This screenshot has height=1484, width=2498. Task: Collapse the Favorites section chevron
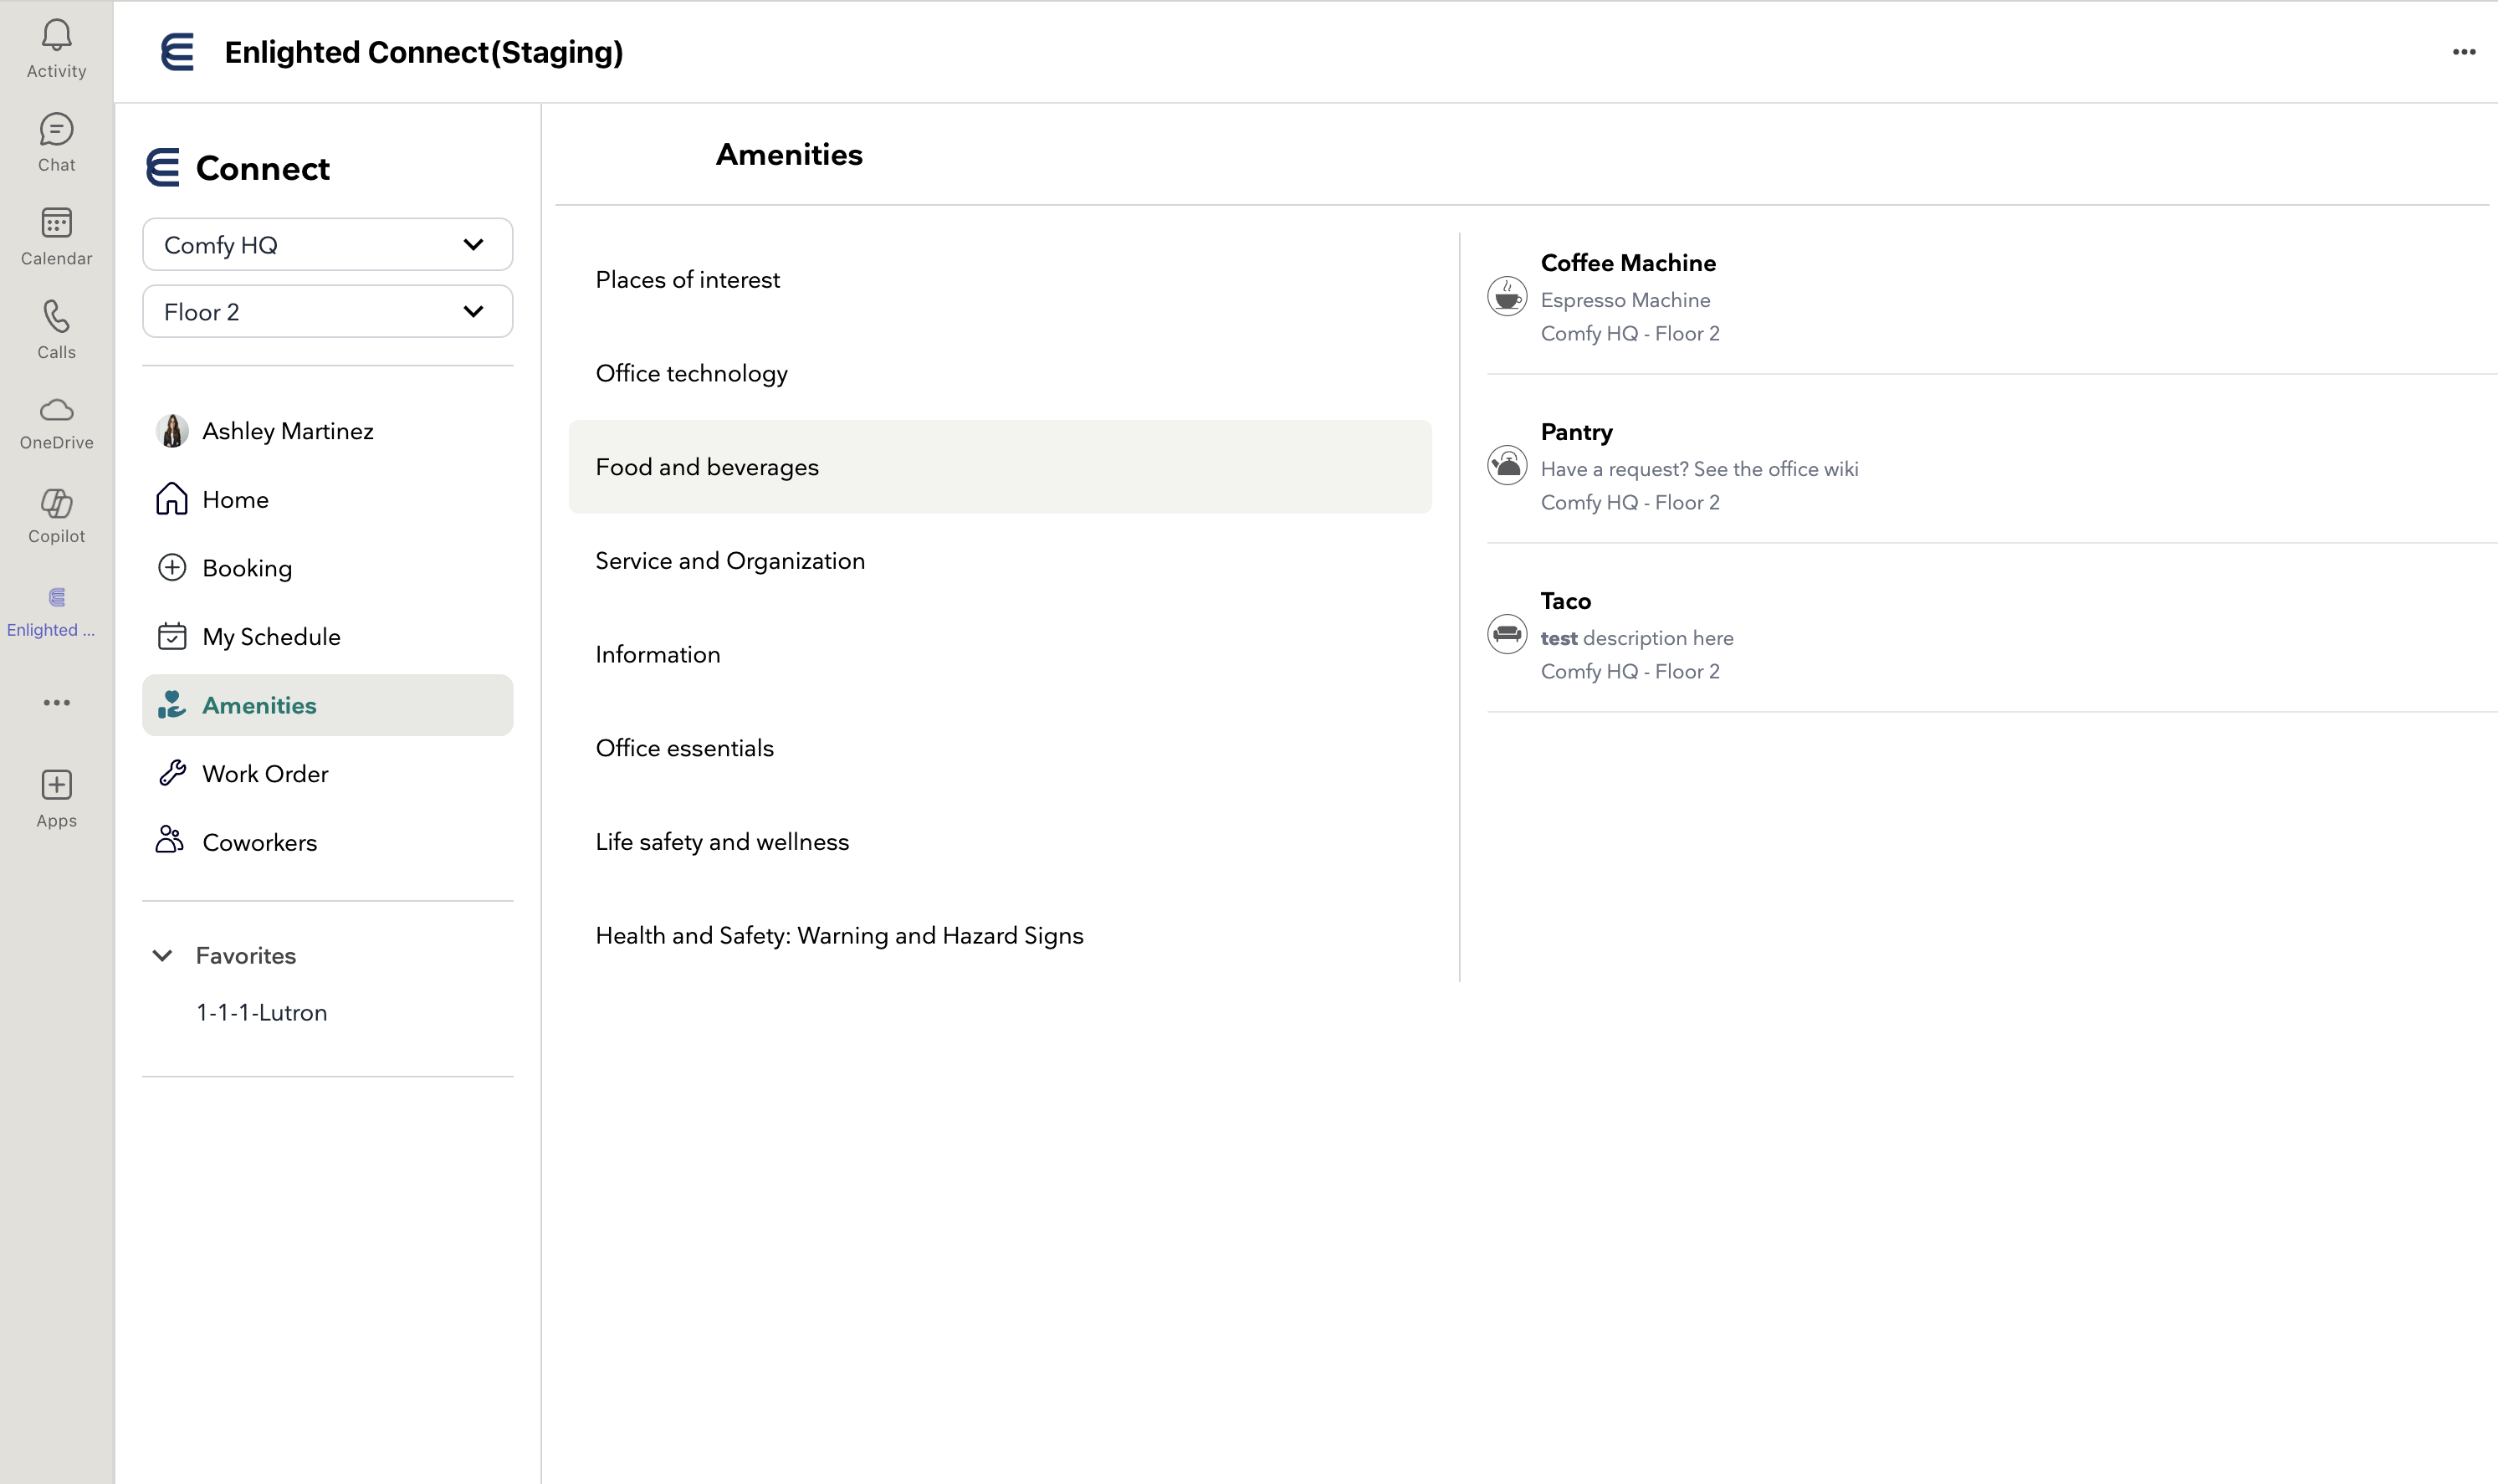point(162,955)
